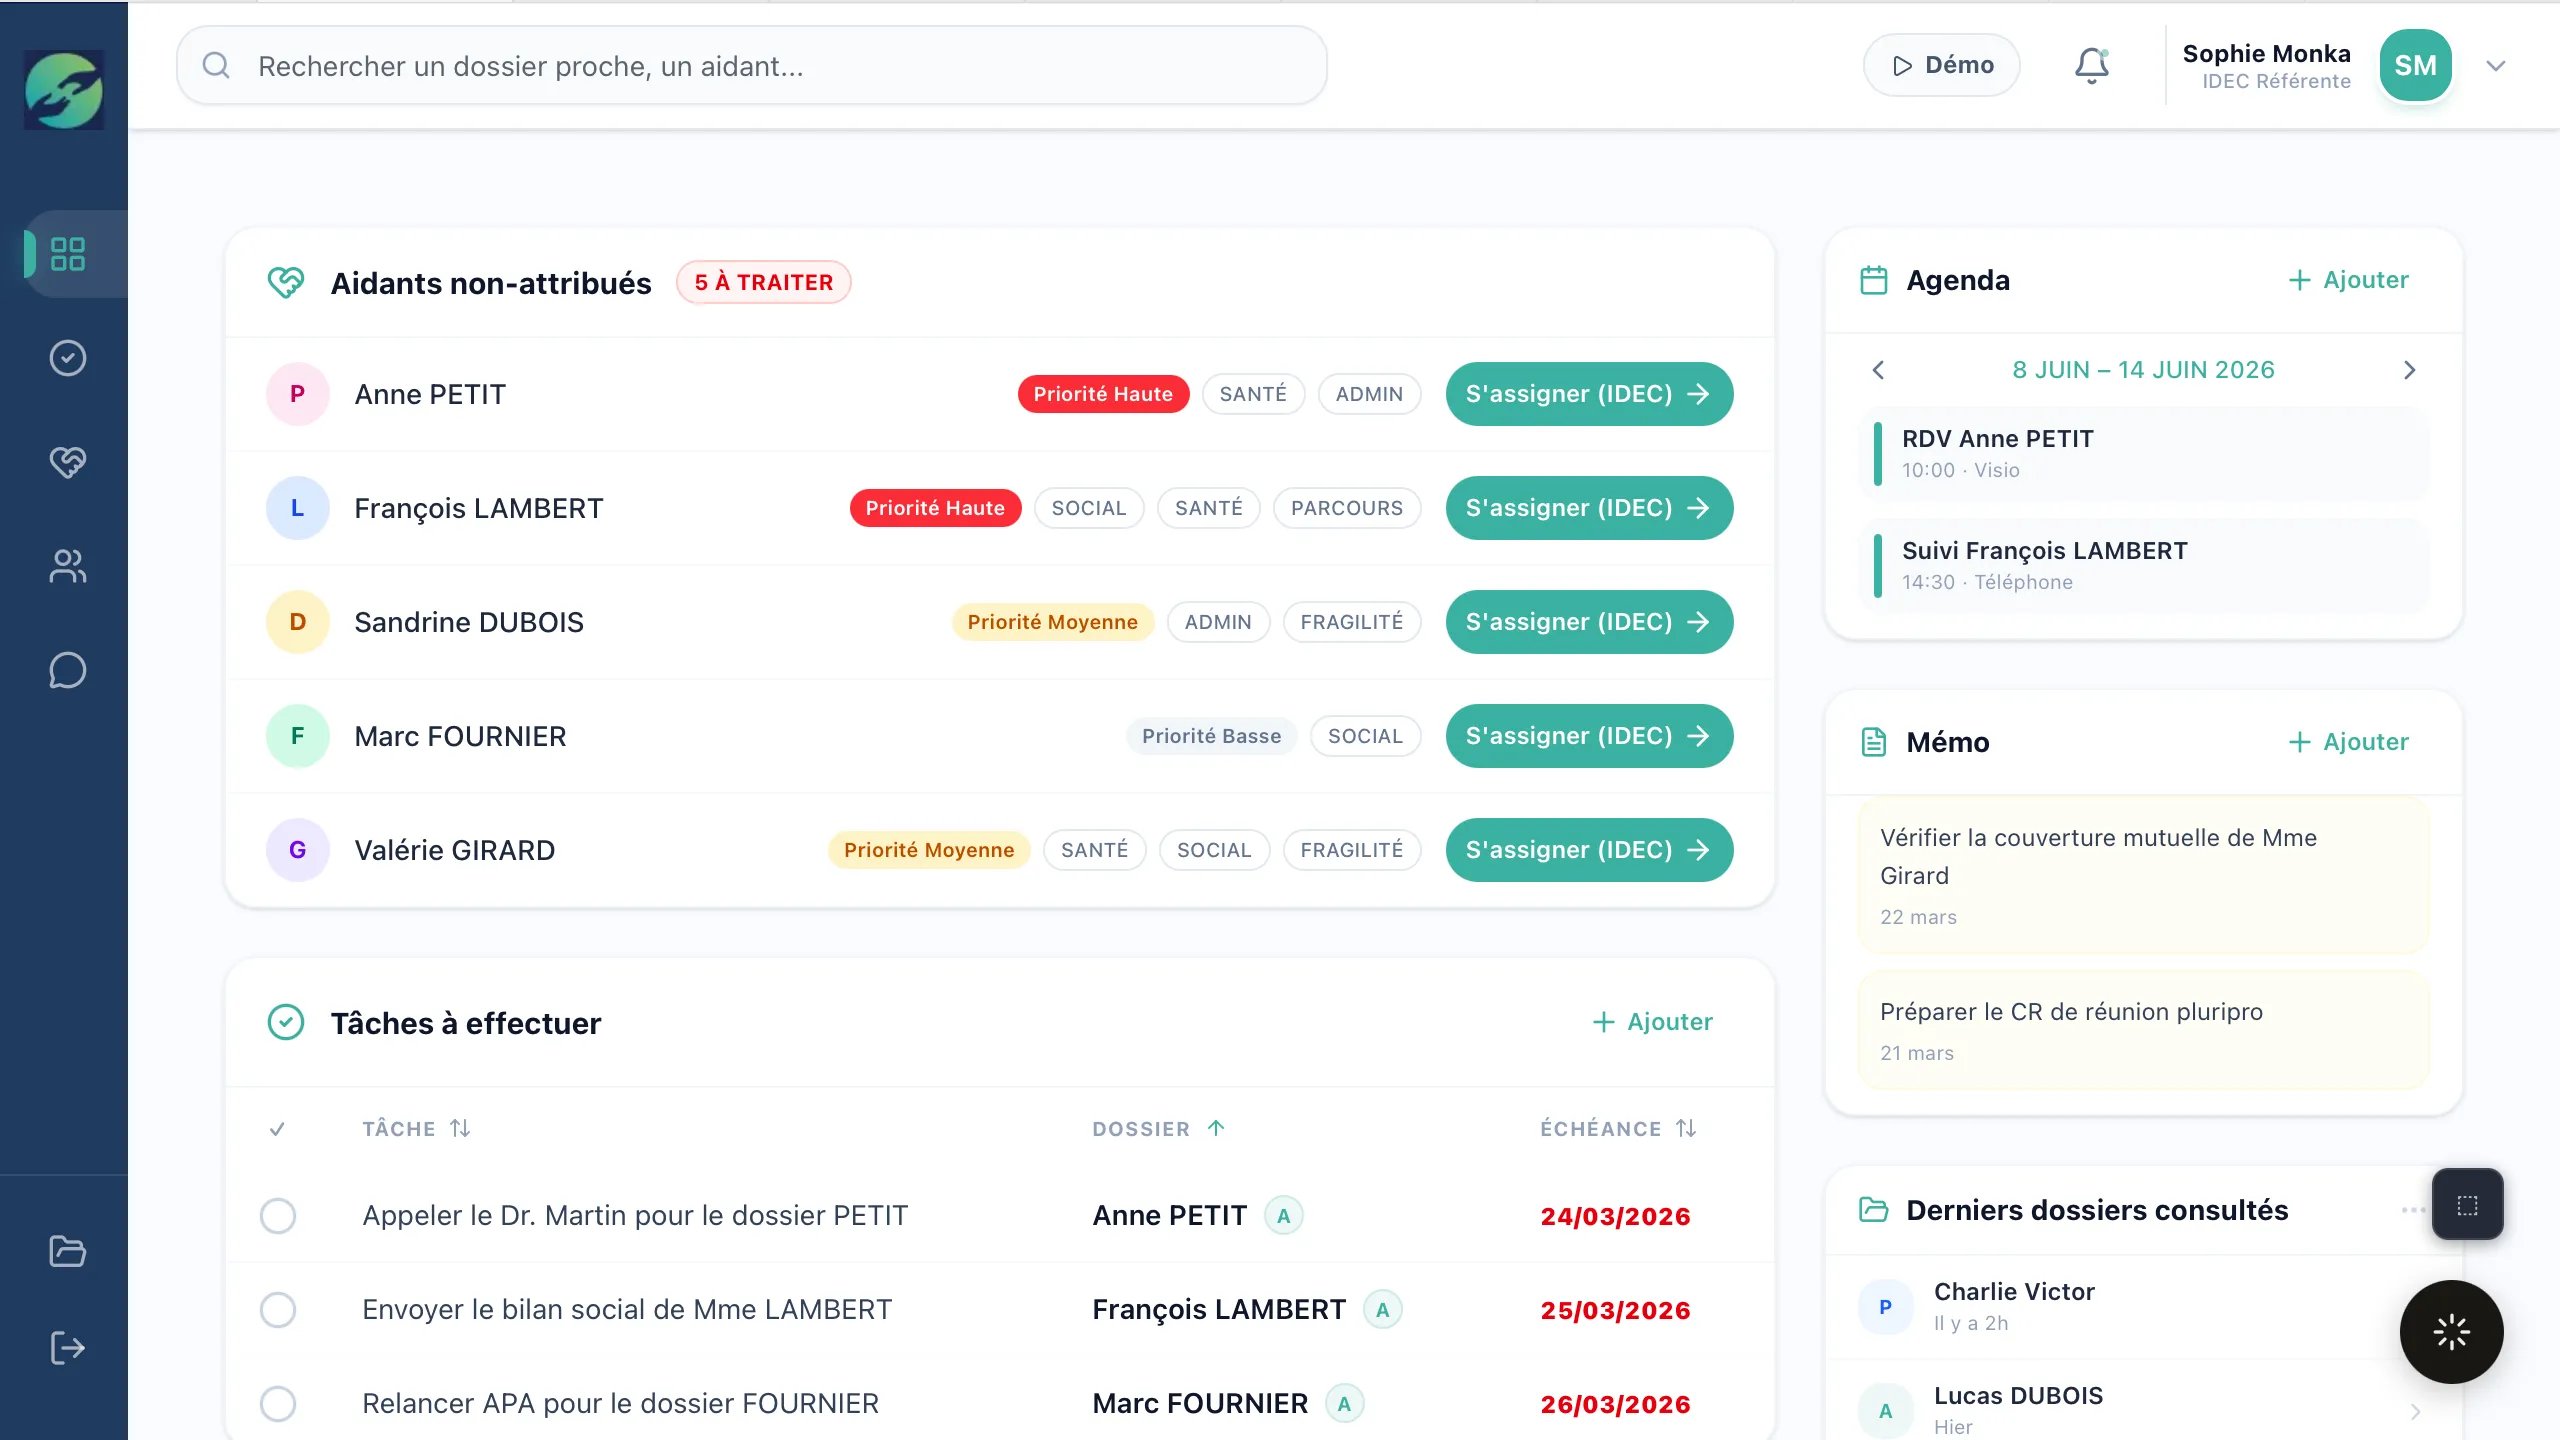Click the FRAGILITÉ tag on Sandrine DUBOIS

[1352, 622]
